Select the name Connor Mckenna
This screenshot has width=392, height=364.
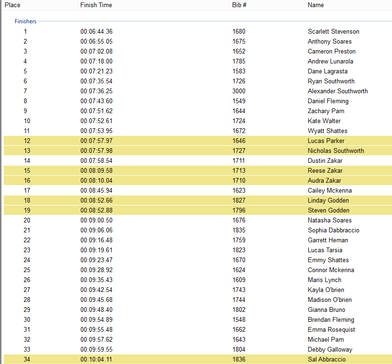pyautogui.click(x=331, y=270)
